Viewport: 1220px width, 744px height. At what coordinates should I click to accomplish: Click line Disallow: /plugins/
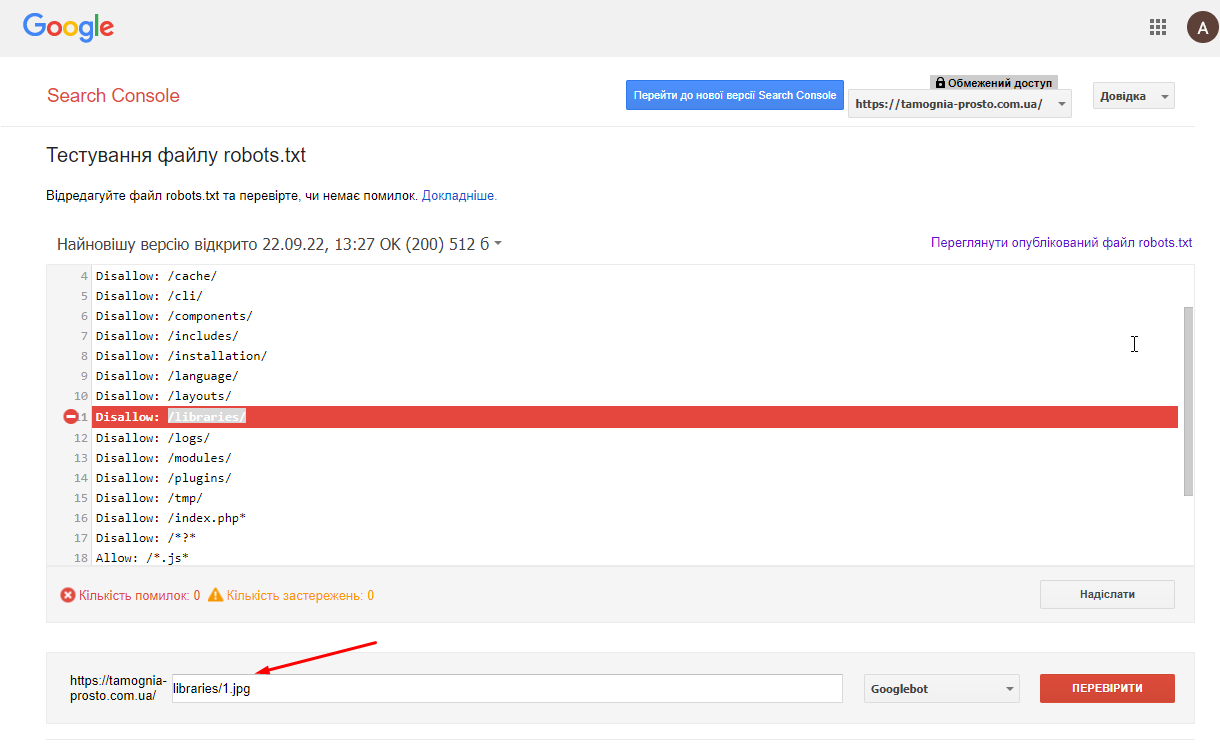pyautogui.click(x=163, y=478)
